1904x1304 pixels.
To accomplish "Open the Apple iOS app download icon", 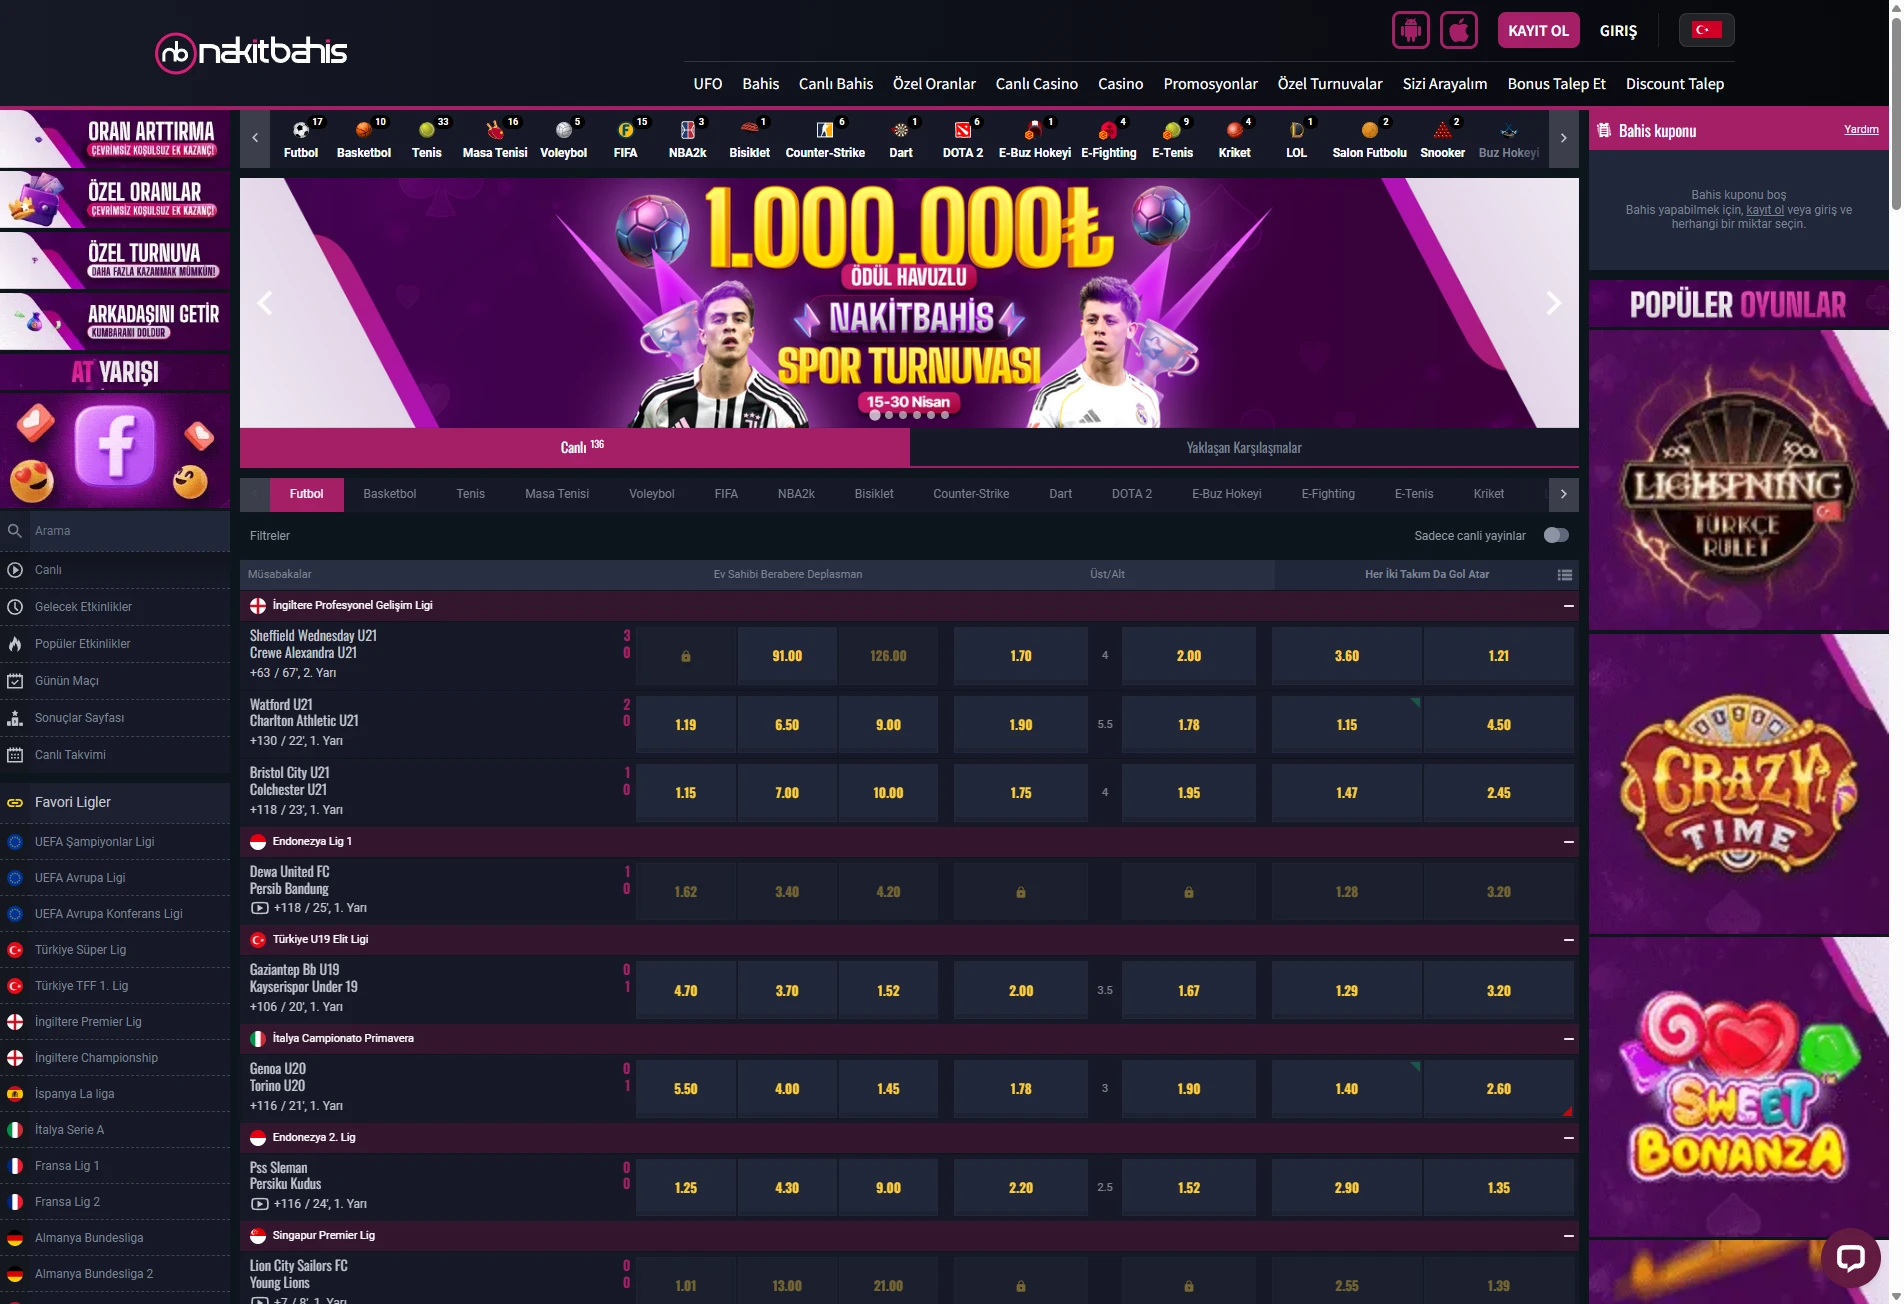I will pyautogui.click(x=1459, y=30).
